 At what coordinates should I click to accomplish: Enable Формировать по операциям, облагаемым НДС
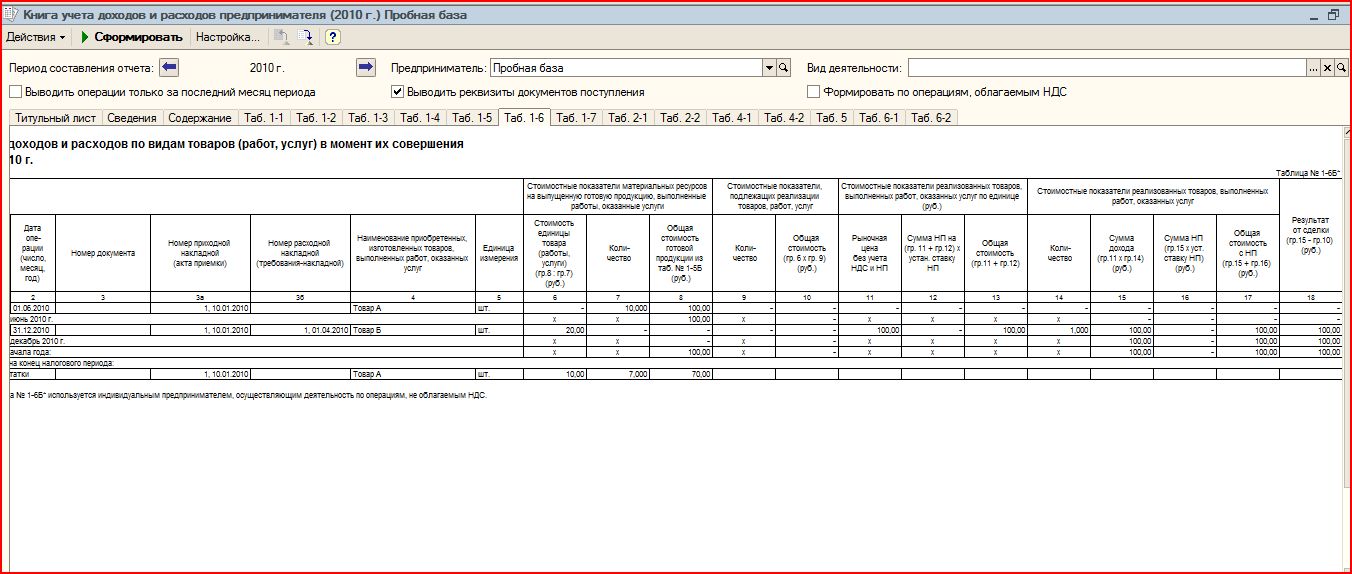[813, 92]
